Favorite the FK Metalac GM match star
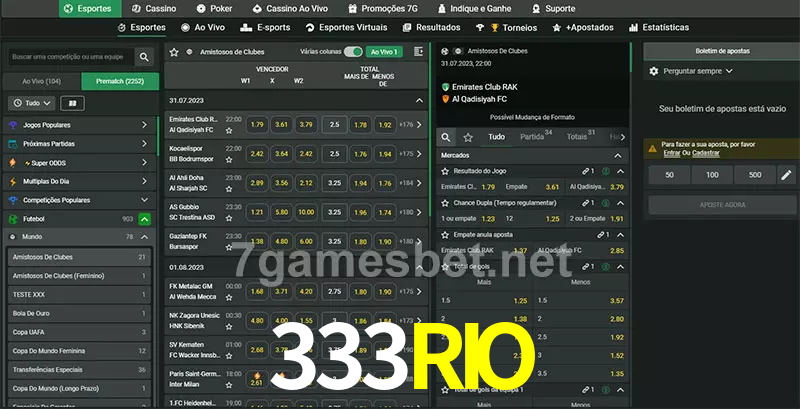 click(x=229, y=297)
